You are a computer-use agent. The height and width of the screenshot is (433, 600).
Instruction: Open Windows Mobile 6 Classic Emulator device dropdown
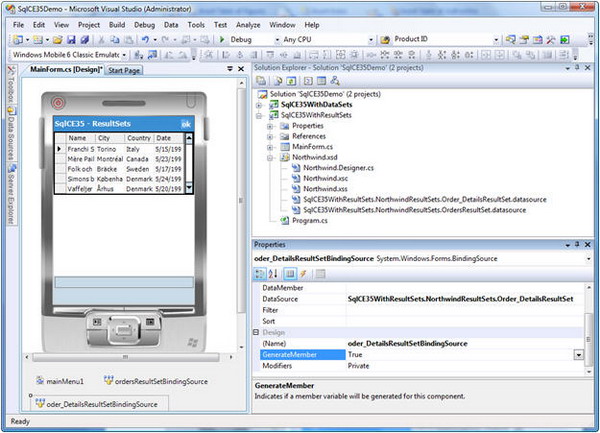(x=124, y=55)
